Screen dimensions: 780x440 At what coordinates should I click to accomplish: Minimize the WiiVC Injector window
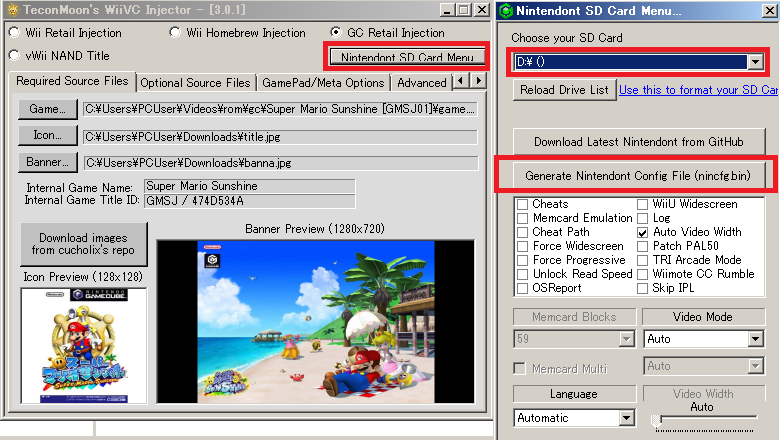point(447,10)
